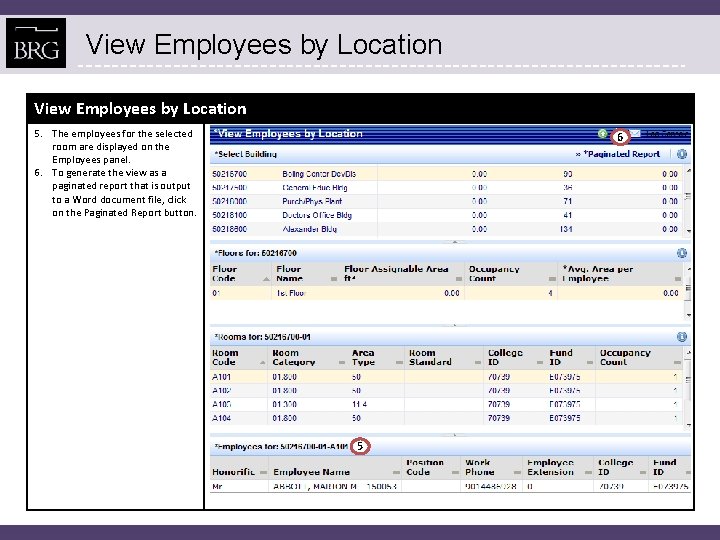Sort by Work Phone column header

tap(479, 467)
